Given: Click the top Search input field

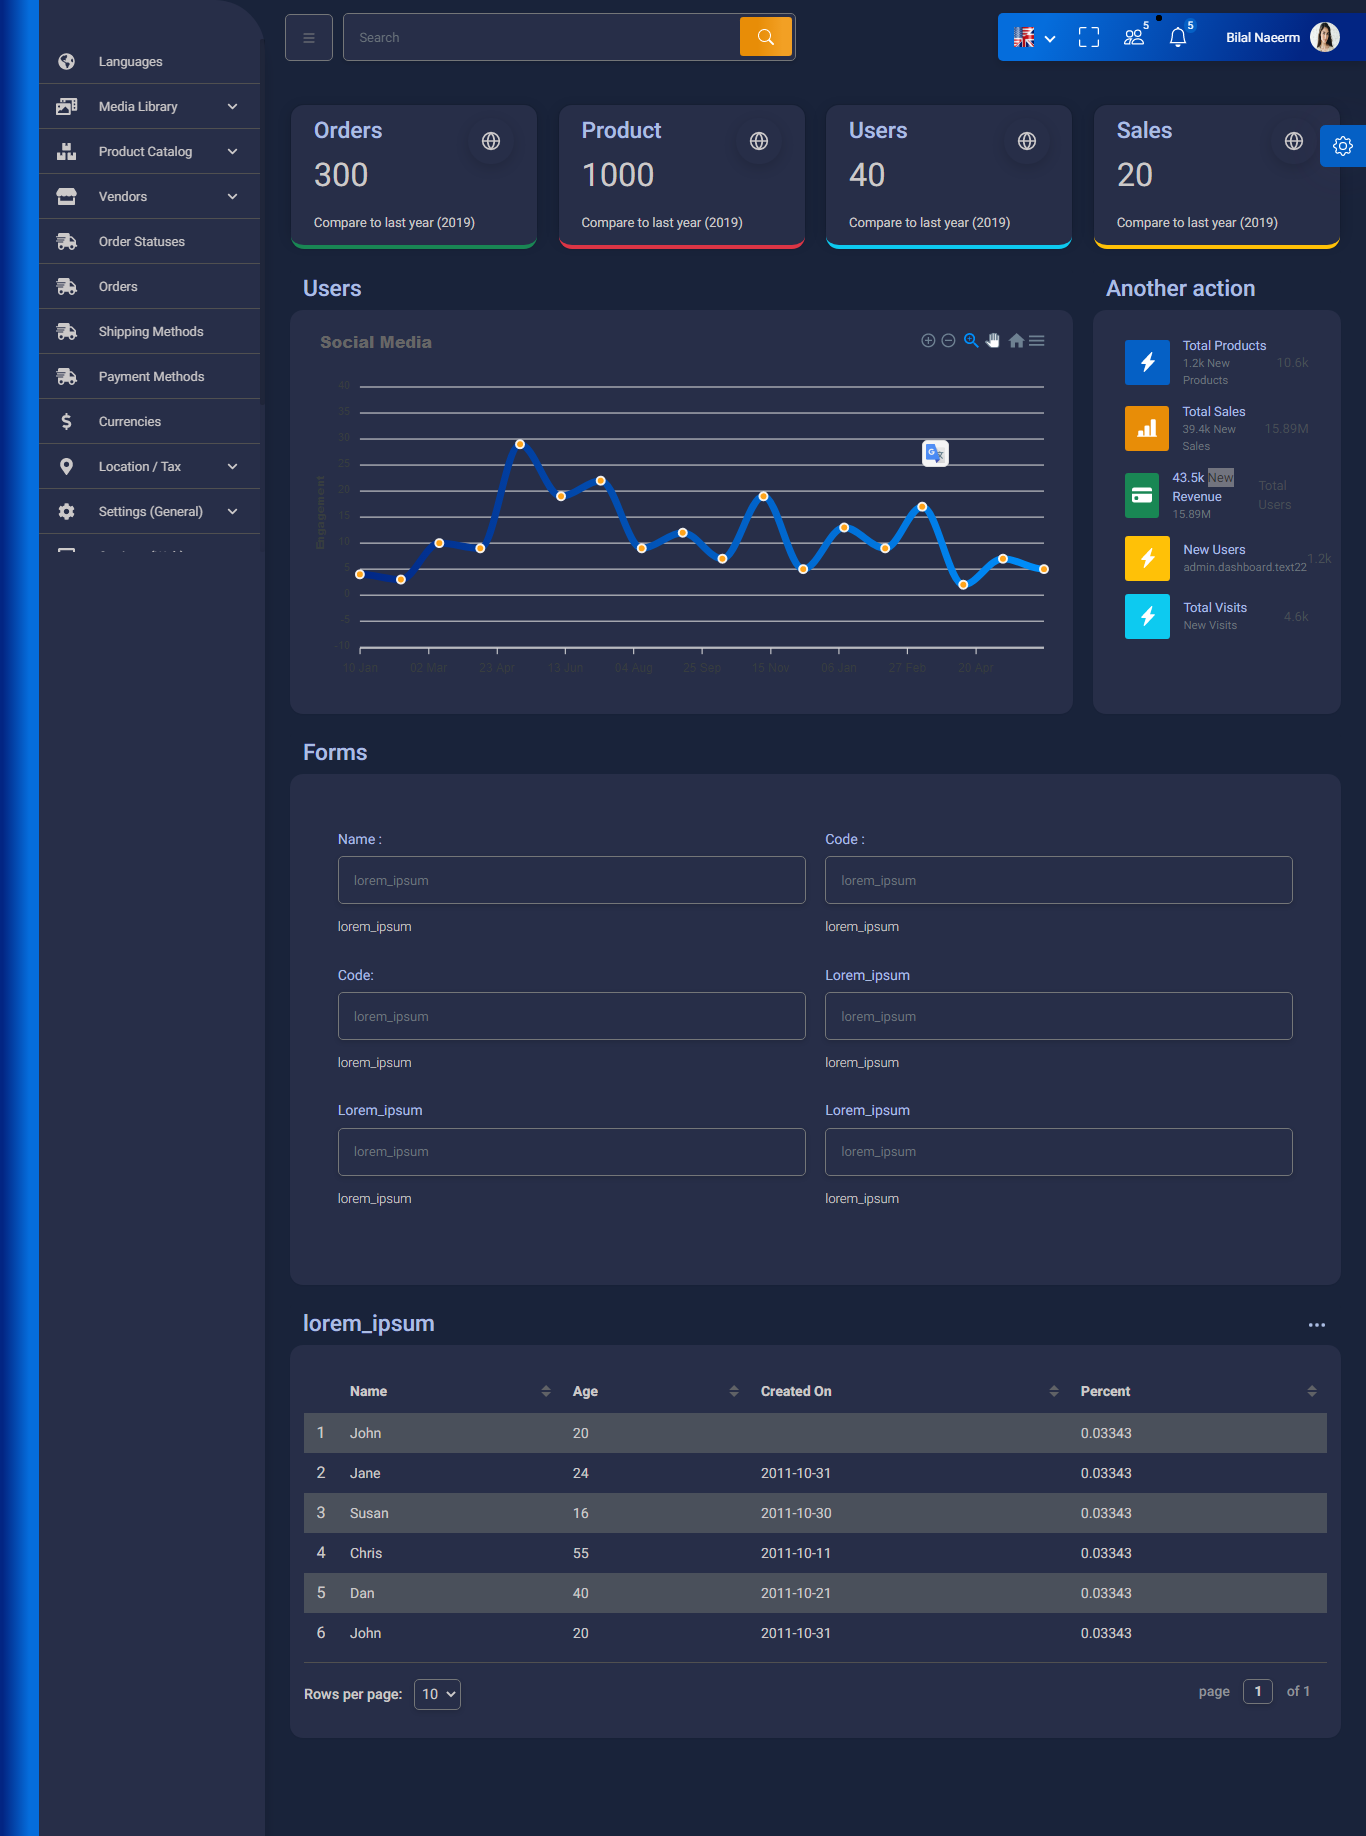Looking at the screenshot, I should coord(541,37).
